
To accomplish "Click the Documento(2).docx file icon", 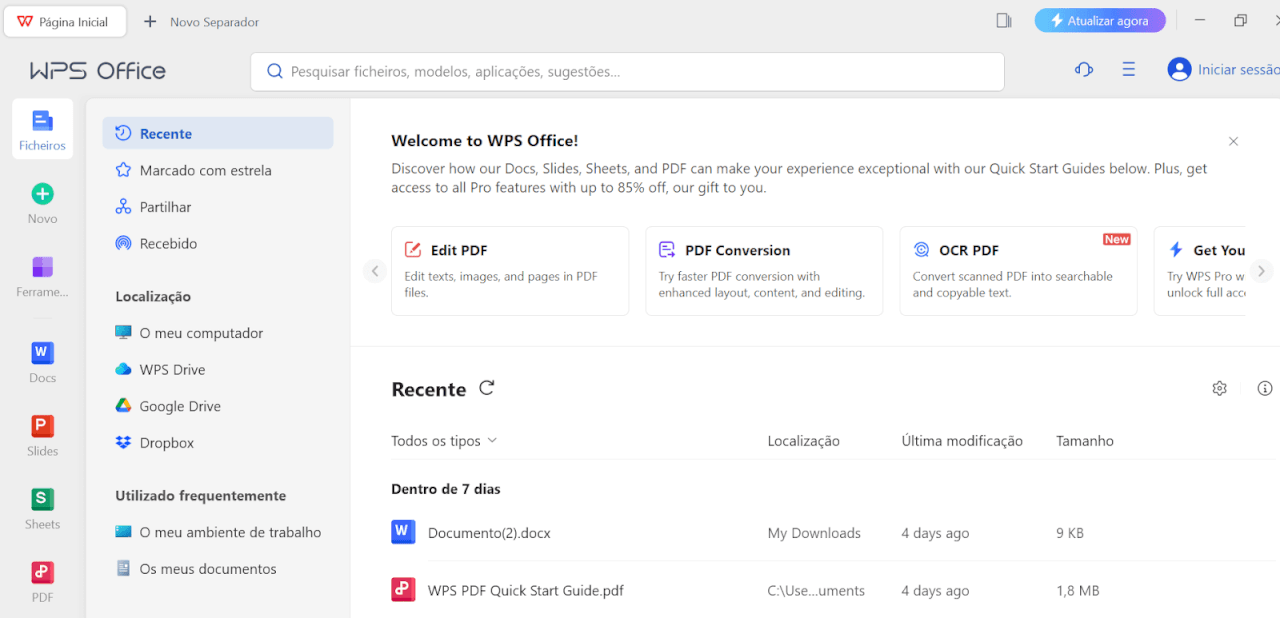I will click(403, 532).
